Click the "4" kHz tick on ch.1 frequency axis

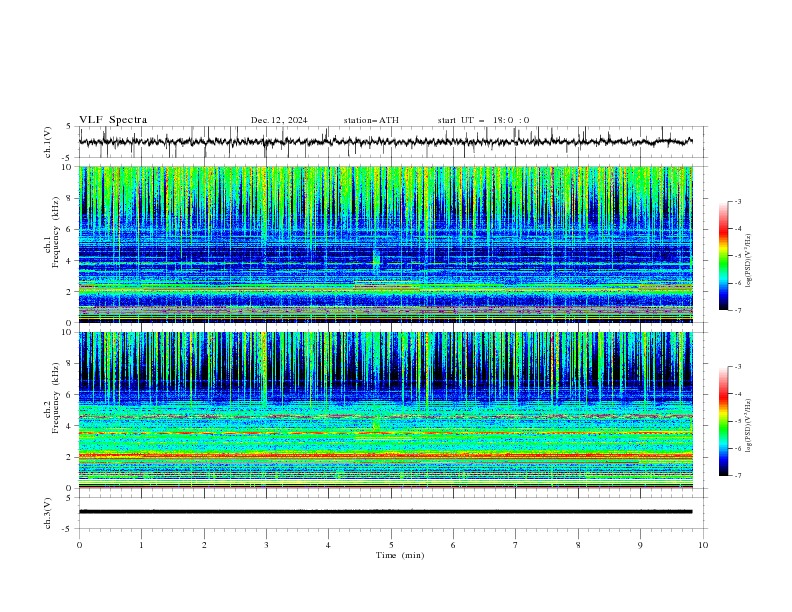point(71,261)
